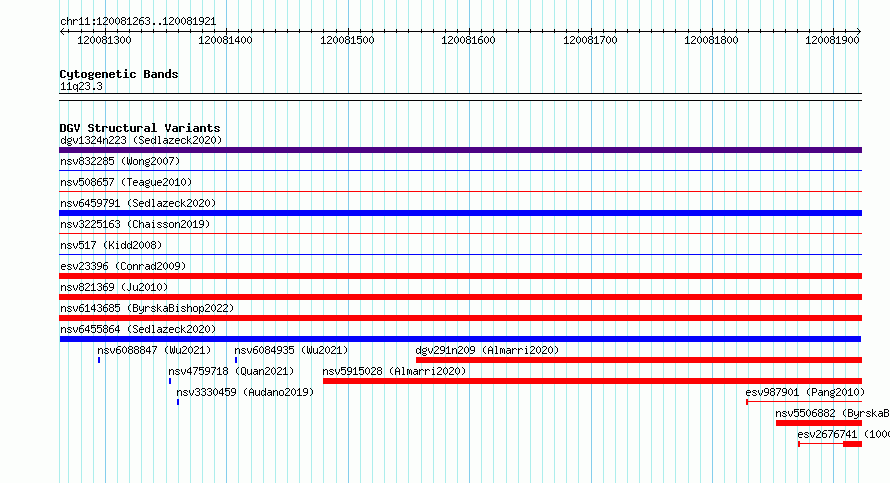
Task: Select the red nsv5506882 variant bar
Action: [x=819, y=423]
